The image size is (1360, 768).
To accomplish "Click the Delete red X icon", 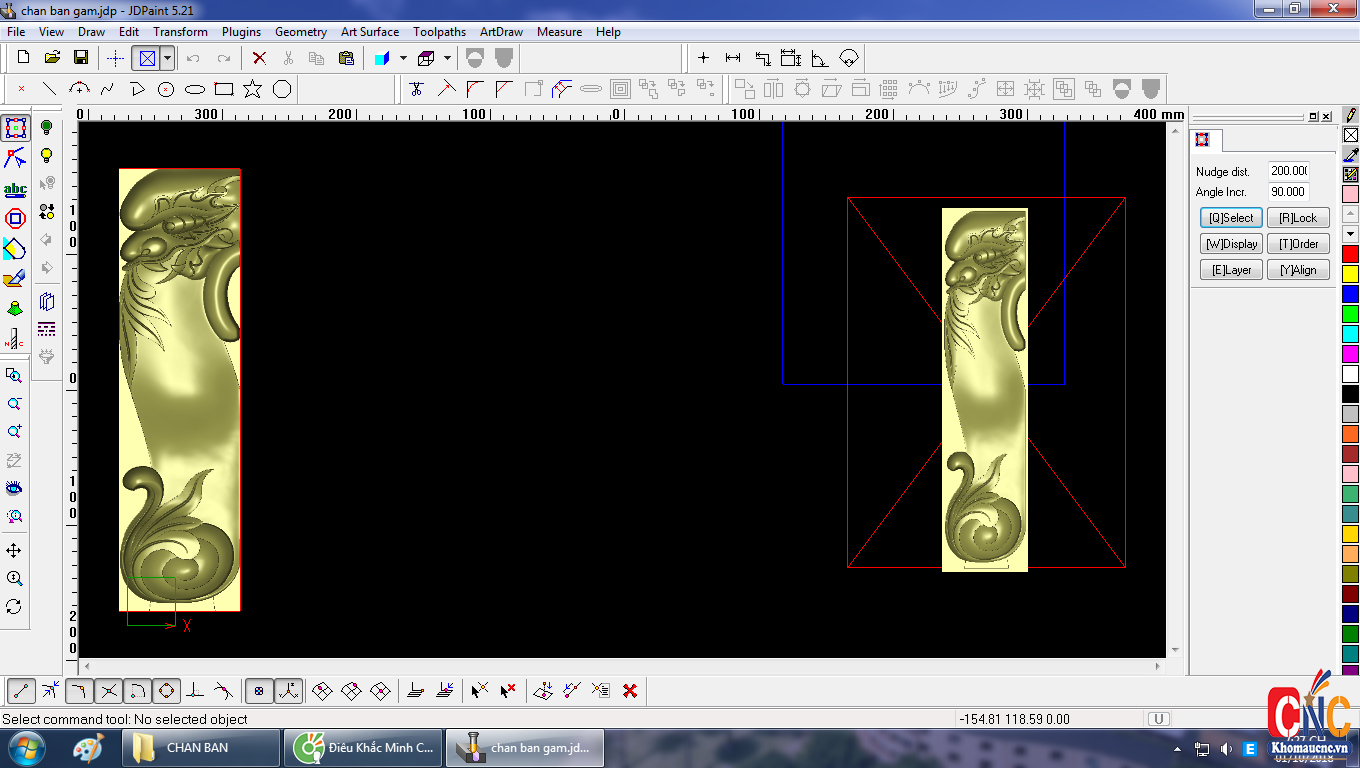I will click(259, 58).
